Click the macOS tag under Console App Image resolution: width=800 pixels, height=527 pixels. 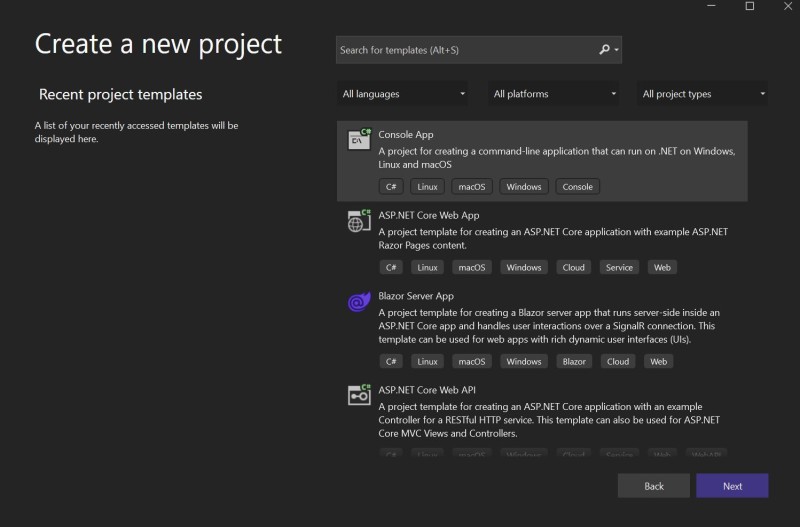click(x=471, y=187)
